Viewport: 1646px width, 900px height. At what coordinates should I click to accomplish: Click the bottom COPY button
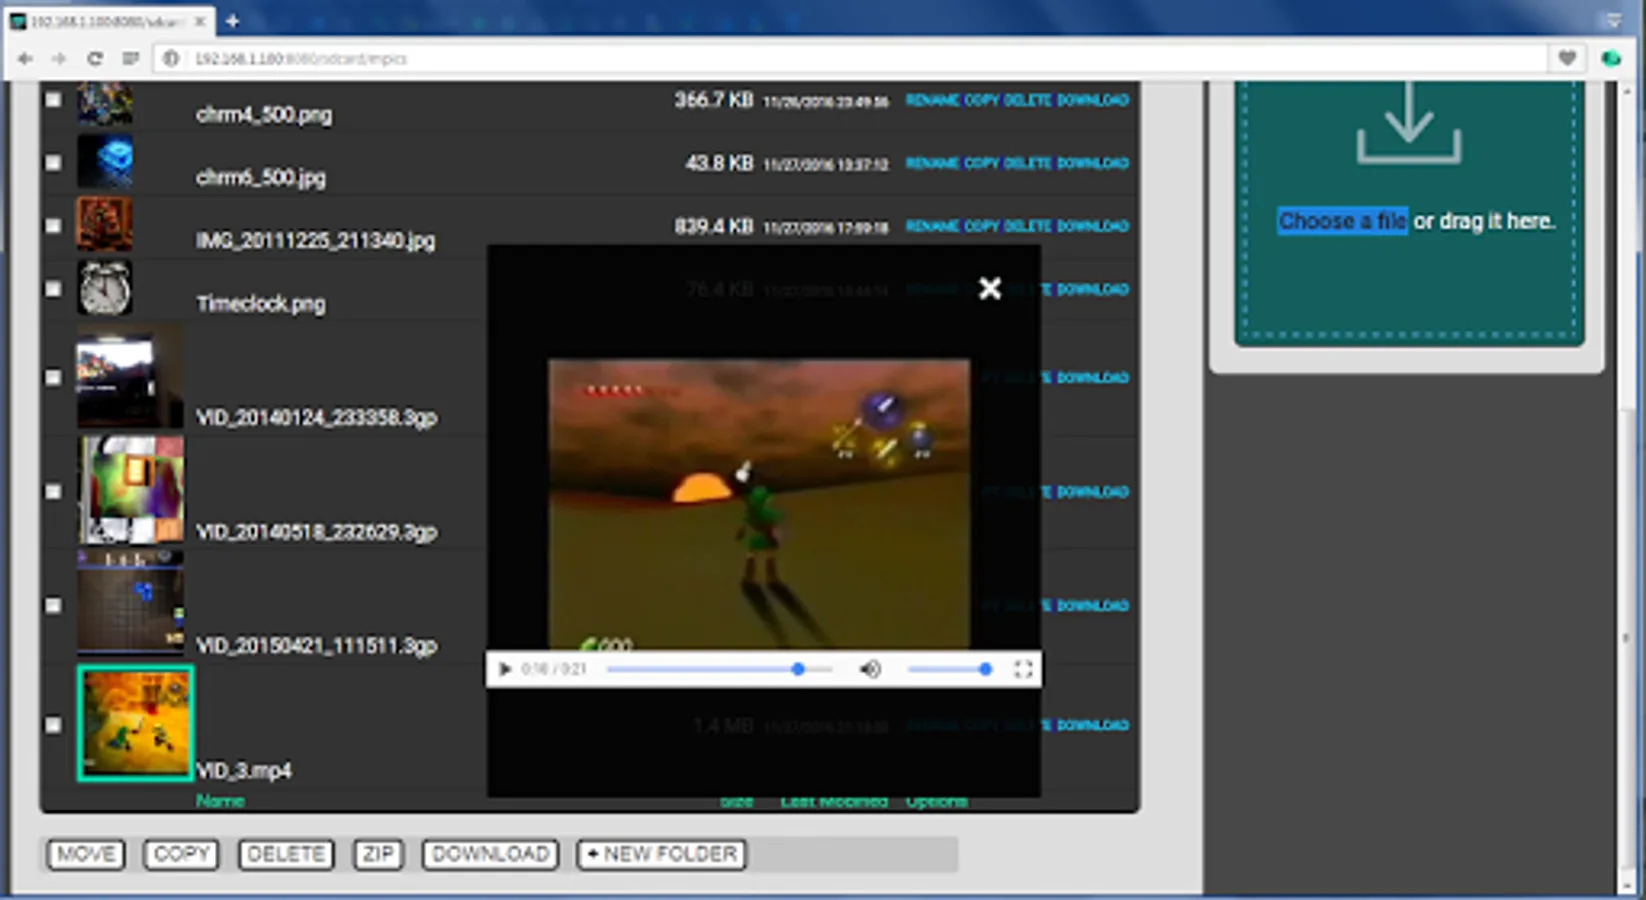point(181,854)
